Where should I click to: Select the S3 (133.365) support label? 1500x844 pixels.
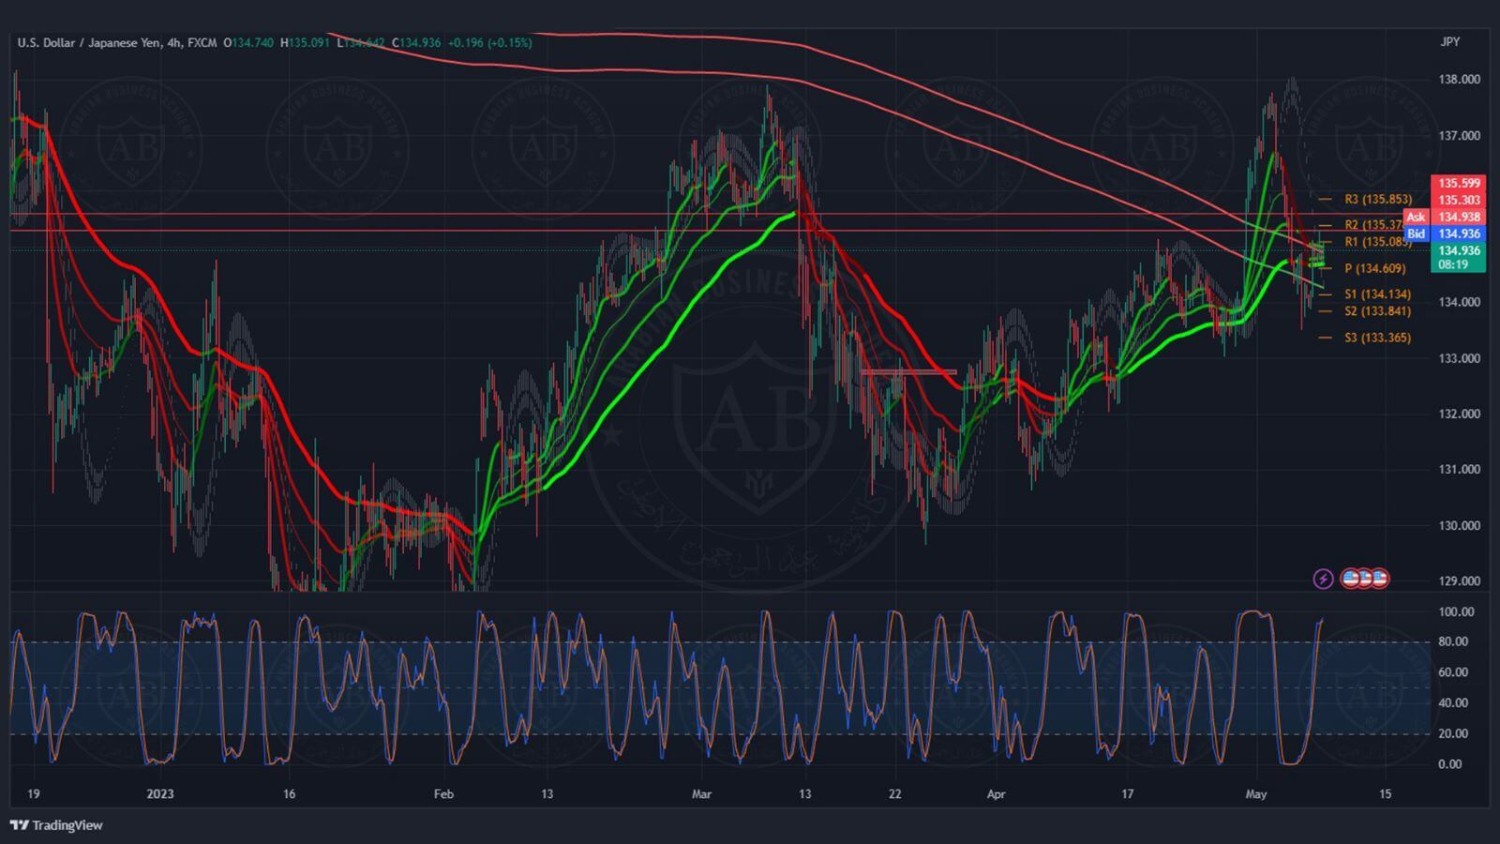pyautogui.click(x=1378, y=337)
